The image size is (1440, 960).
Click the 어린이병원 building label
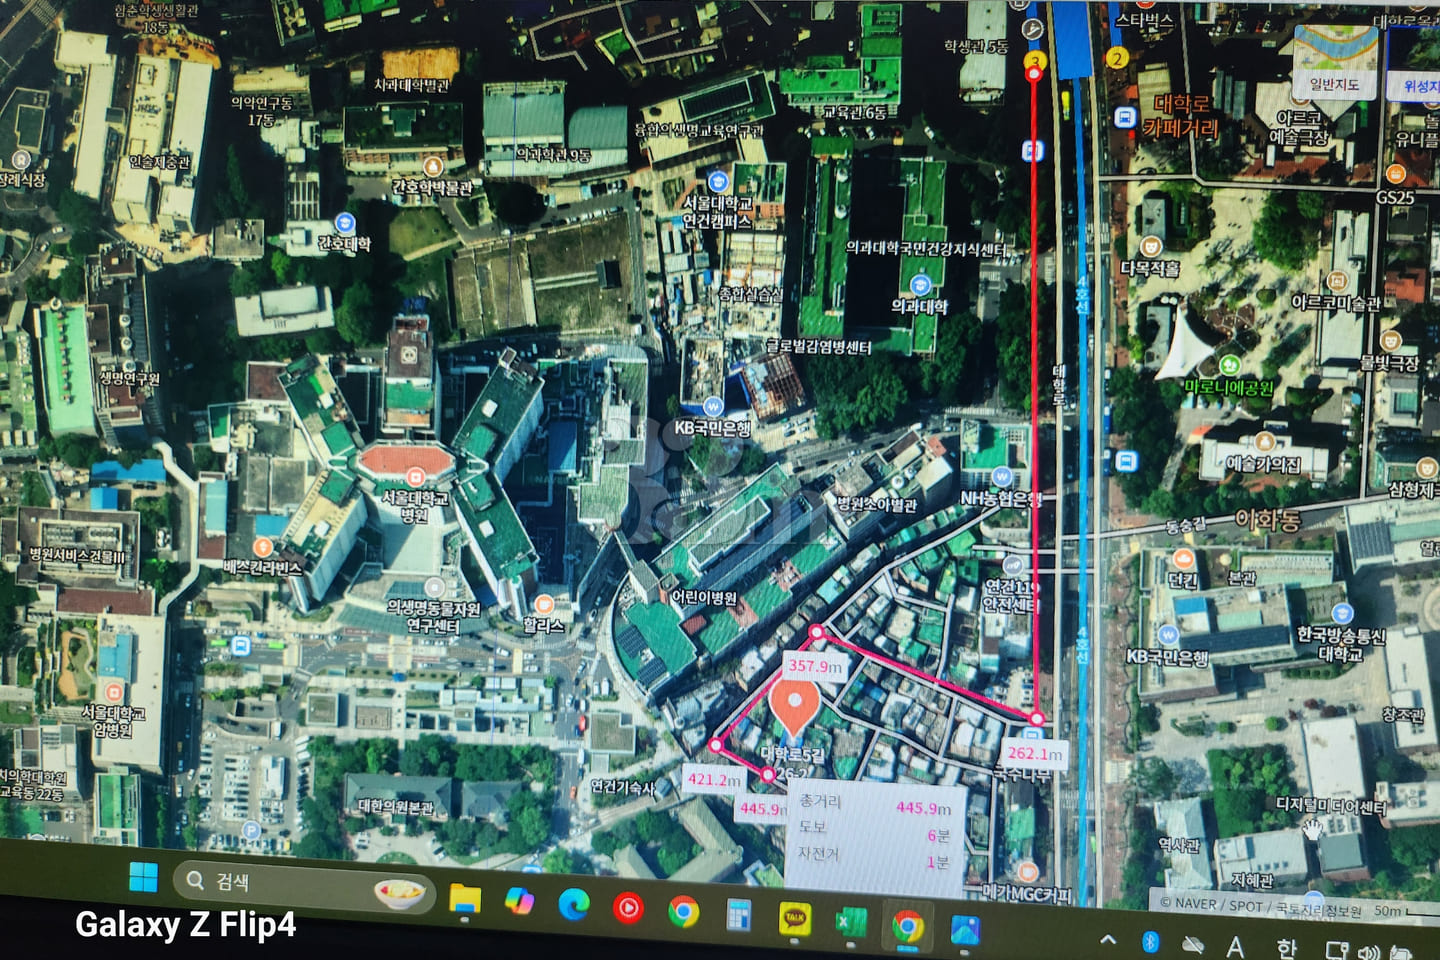coord(704,598)
